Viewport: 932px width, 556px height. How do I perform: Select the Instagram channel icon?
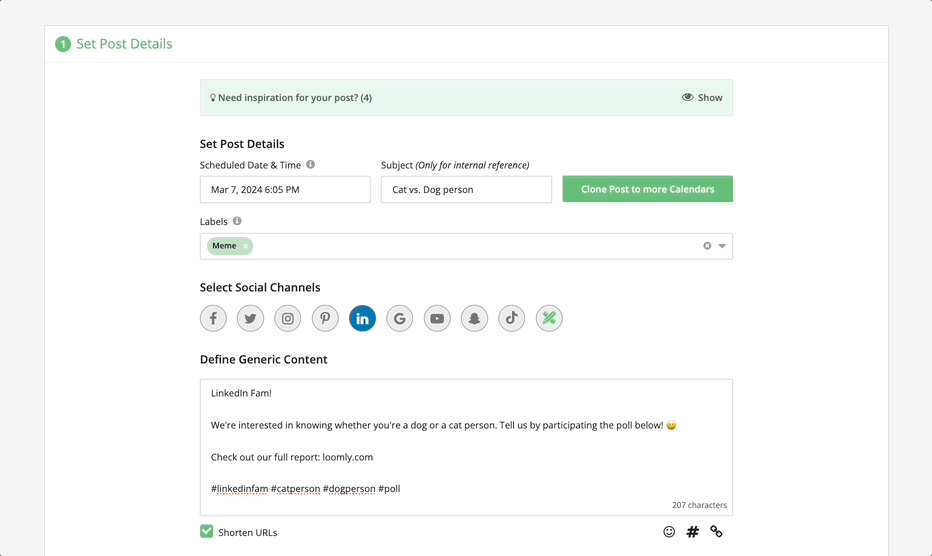pyautogui.click(x=288, y=318)
